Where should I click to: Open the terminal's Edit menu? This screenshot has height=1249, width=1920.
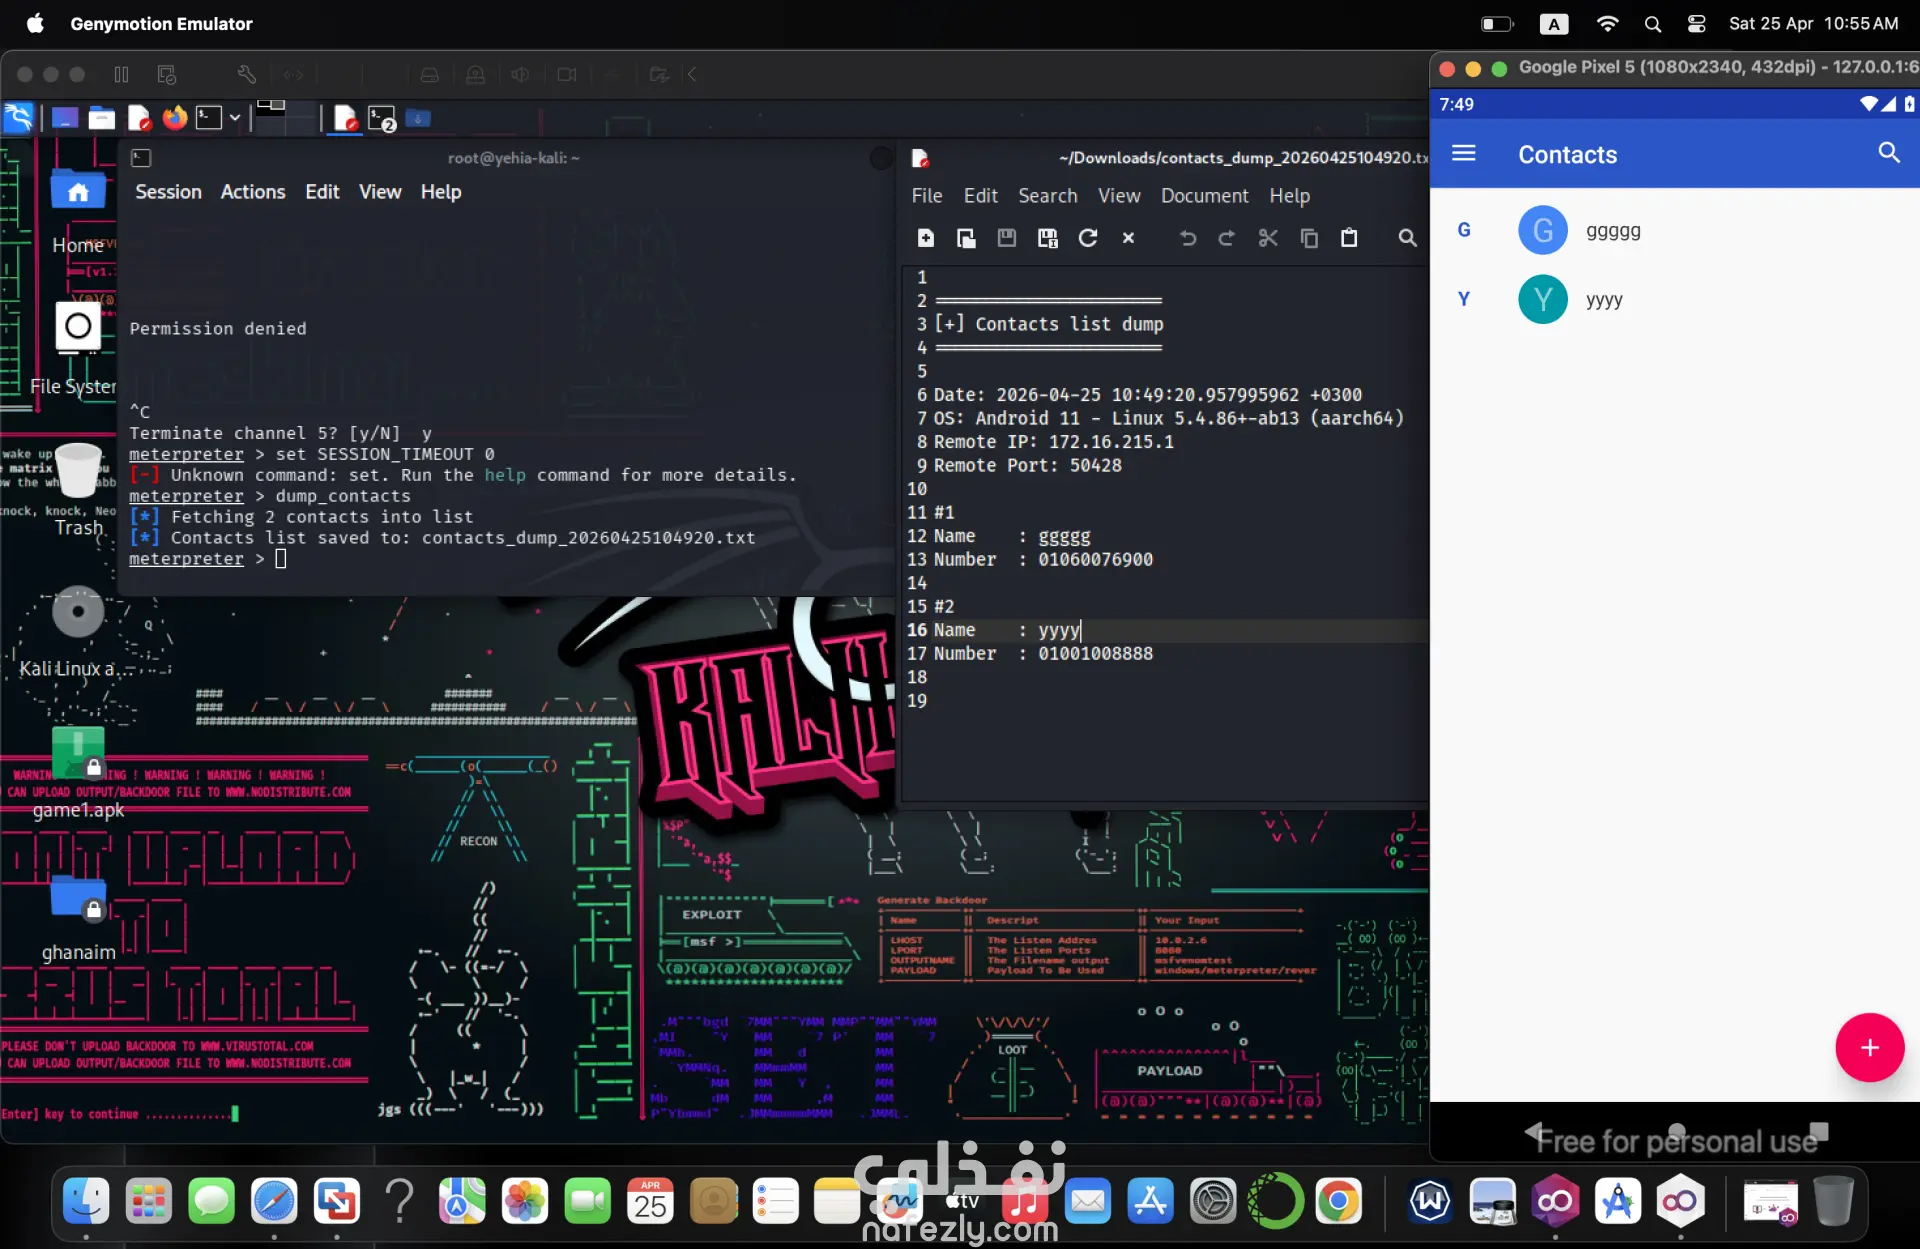click(322, 192)
